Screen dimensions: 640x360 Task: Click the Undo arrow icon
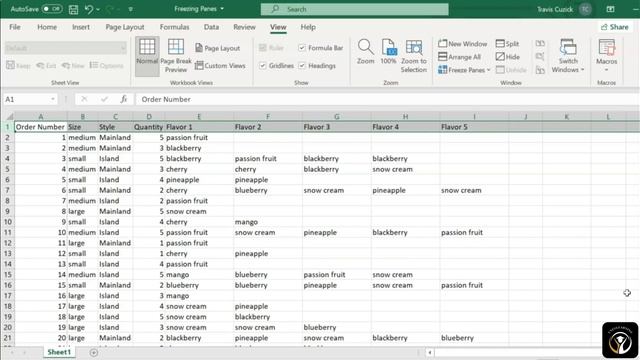coord(89,9)
